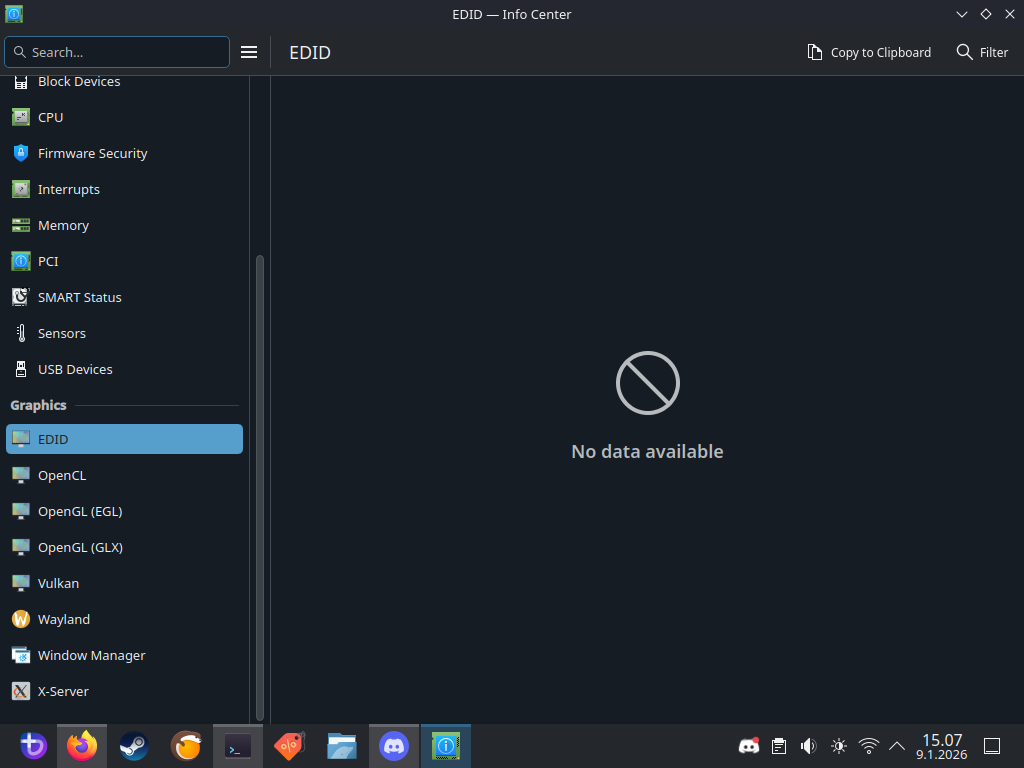Open the PCI information page
The image size is (1024, 768).
tap(124, 261)
